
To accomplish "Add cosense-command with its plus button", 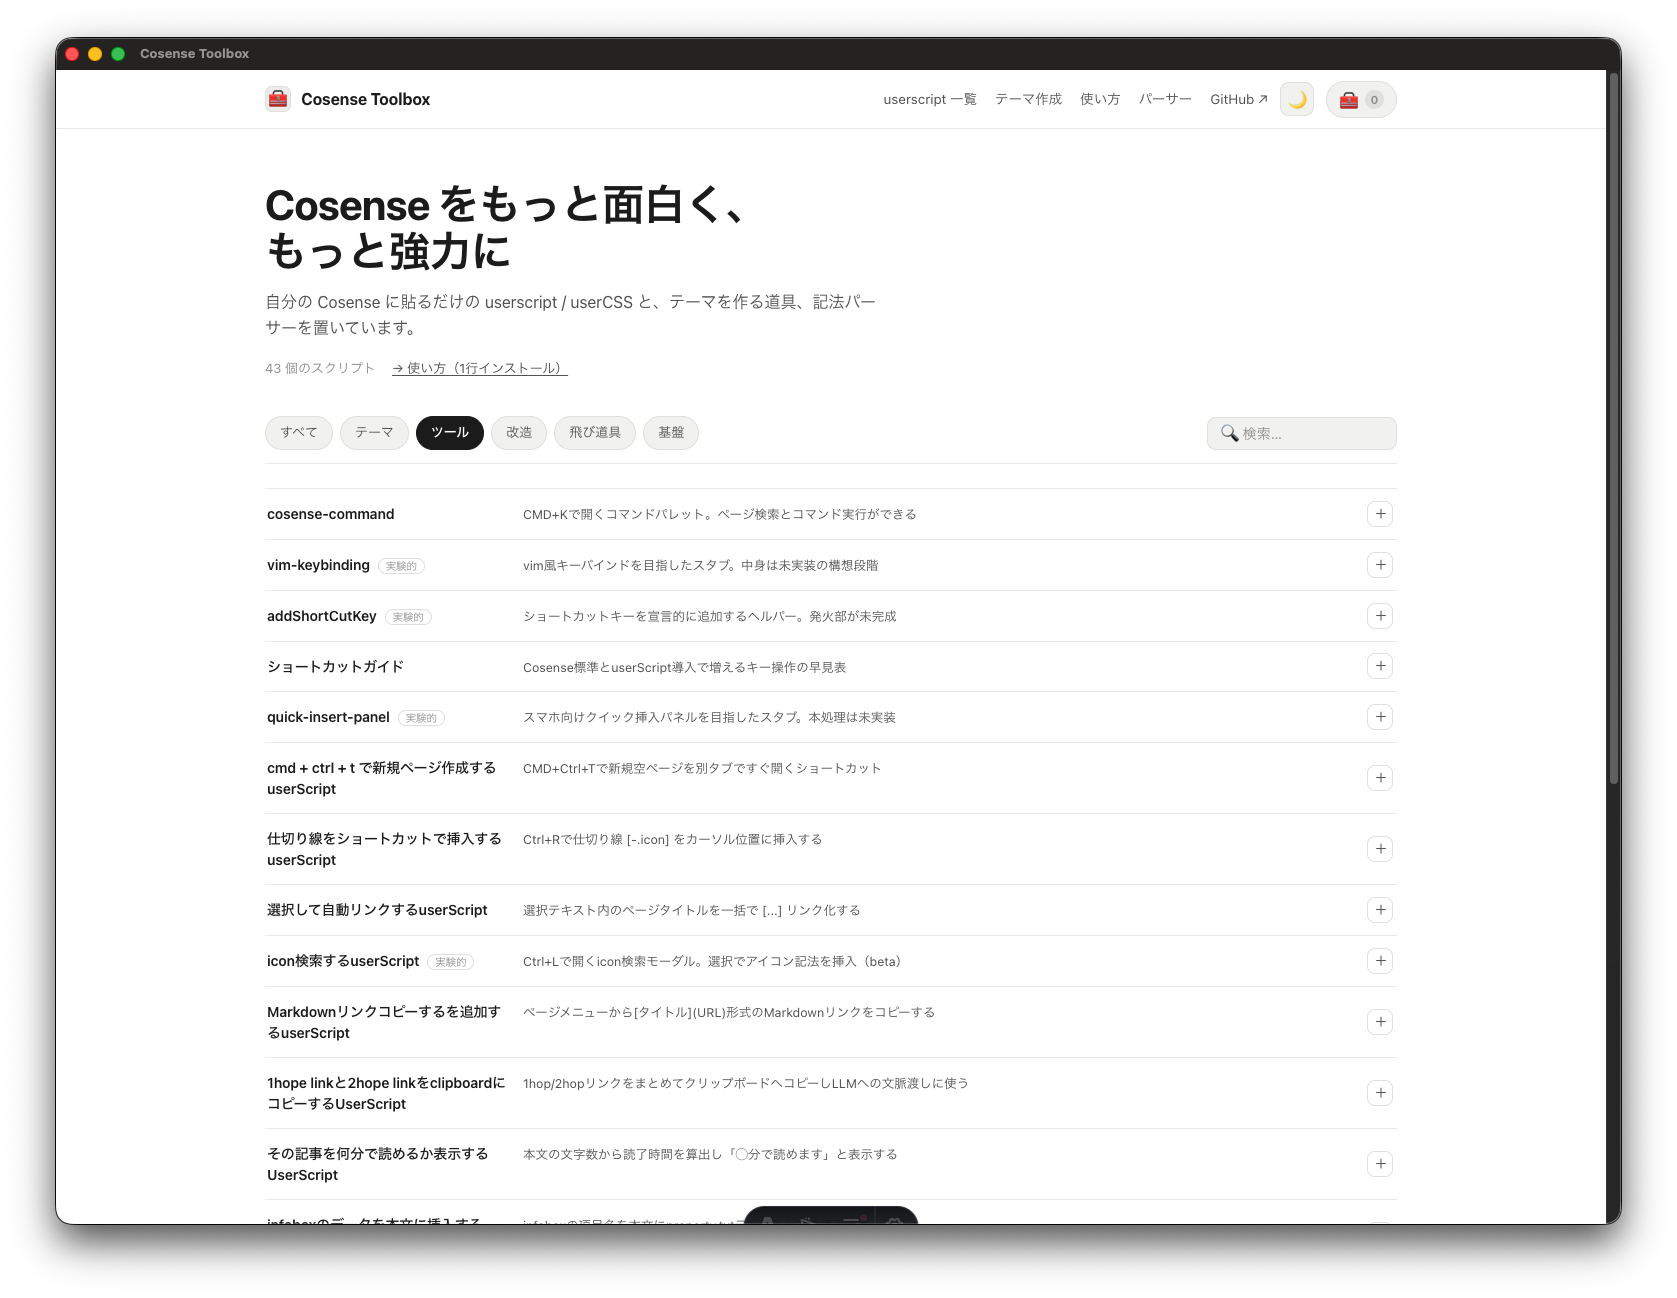I will point(1380,514).
